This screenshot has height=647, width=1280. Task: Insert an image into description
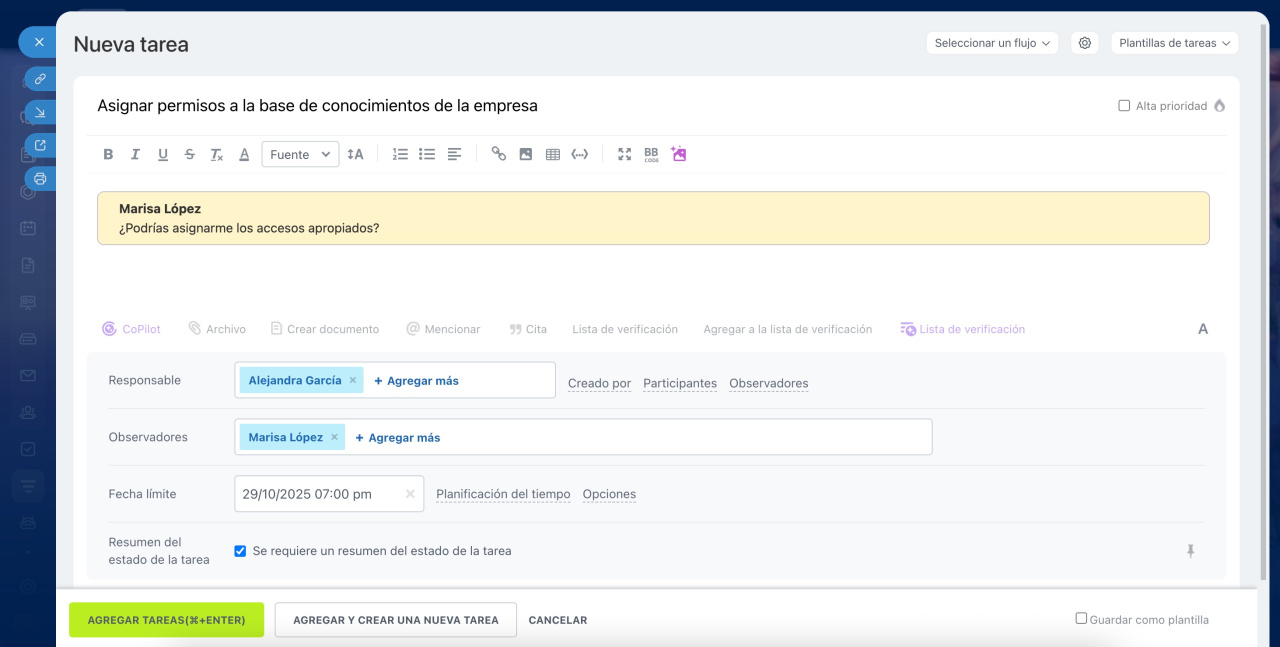click(x=525, y=154)
